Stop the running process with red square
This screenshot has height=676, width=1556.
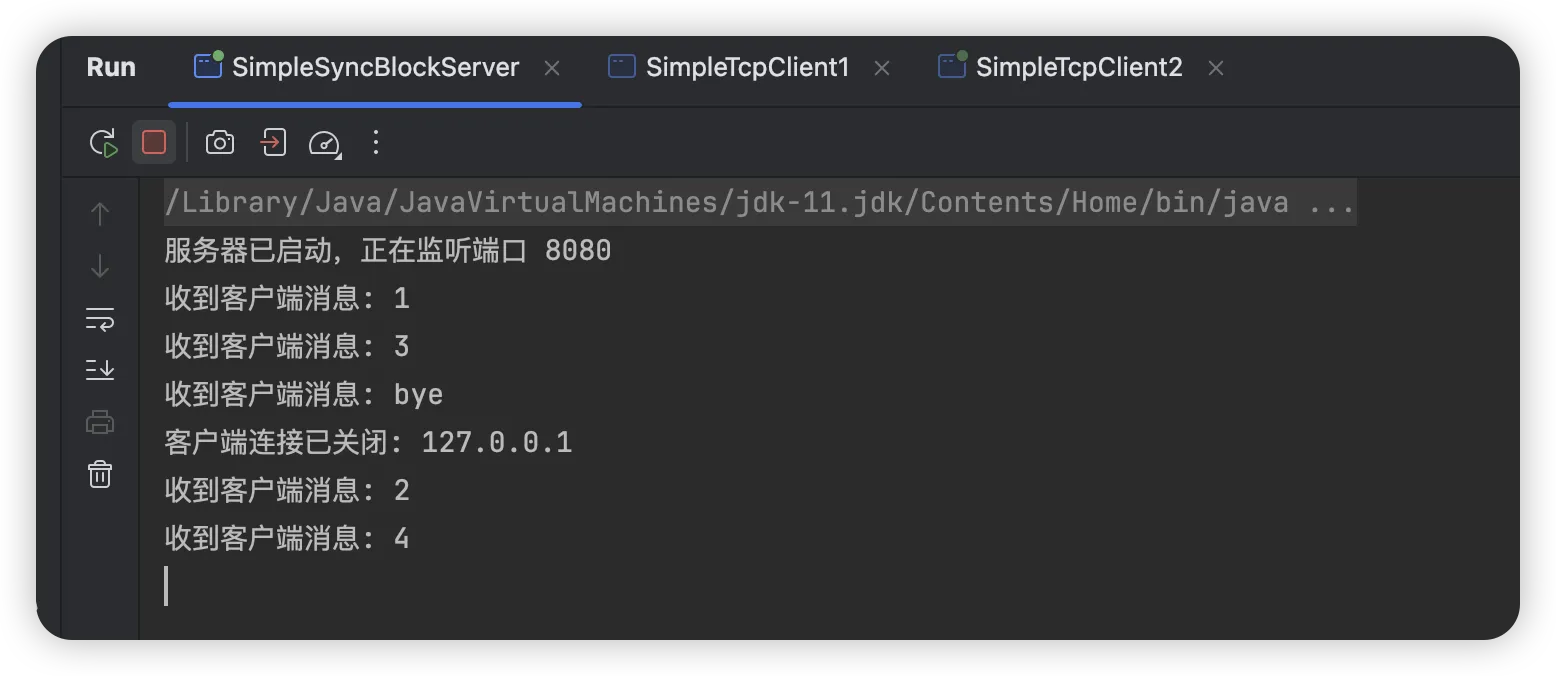pos(154,143)
